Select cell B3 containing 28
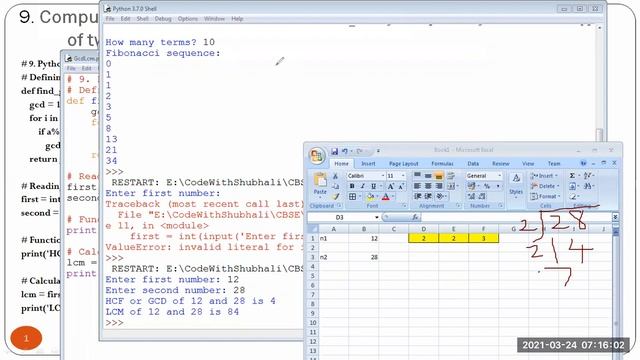This screenshot has height=360, width=640. [364, 257]
